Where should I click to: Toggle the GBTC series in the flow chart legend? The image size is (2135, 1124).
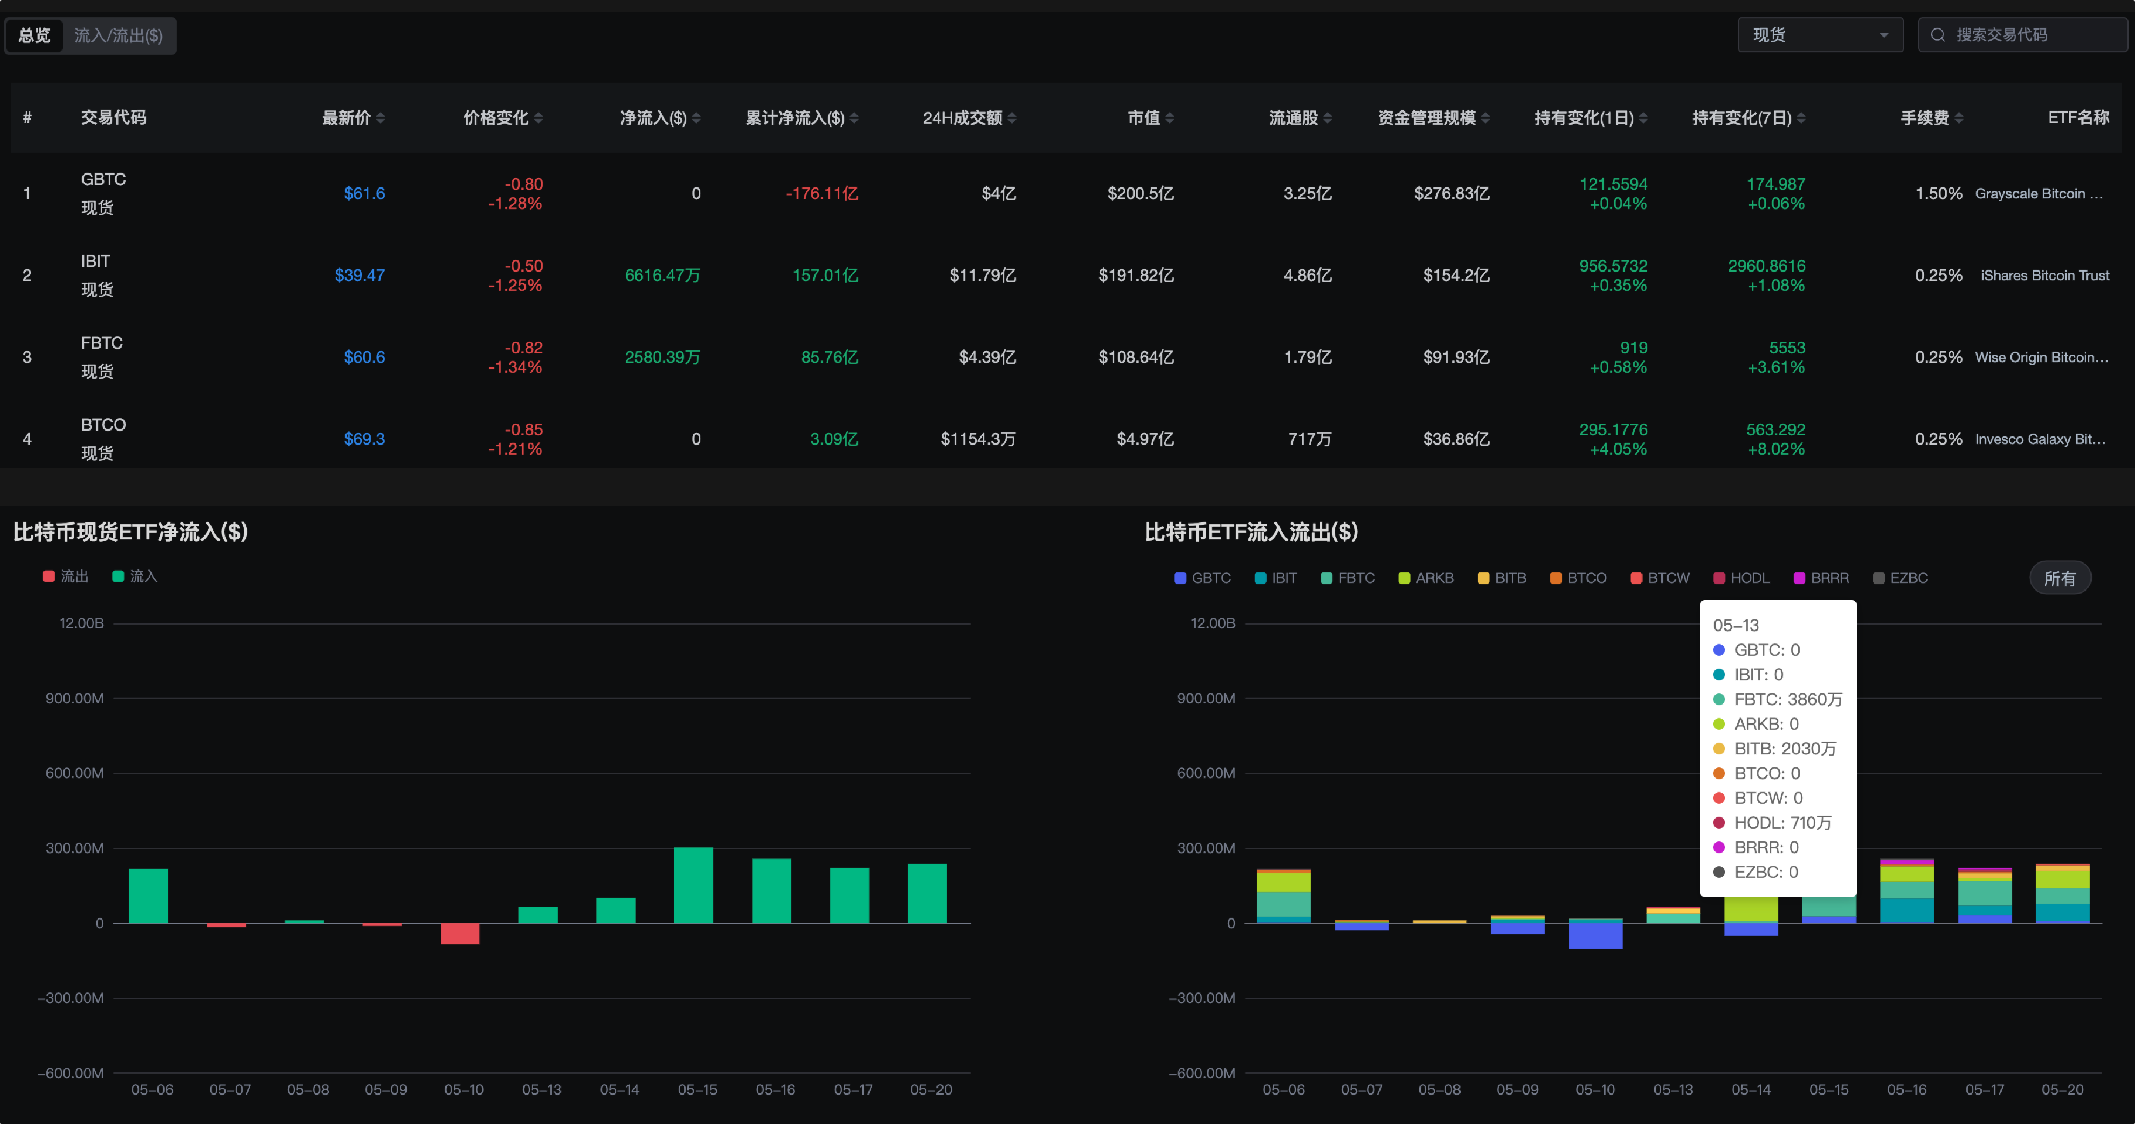1201,577
